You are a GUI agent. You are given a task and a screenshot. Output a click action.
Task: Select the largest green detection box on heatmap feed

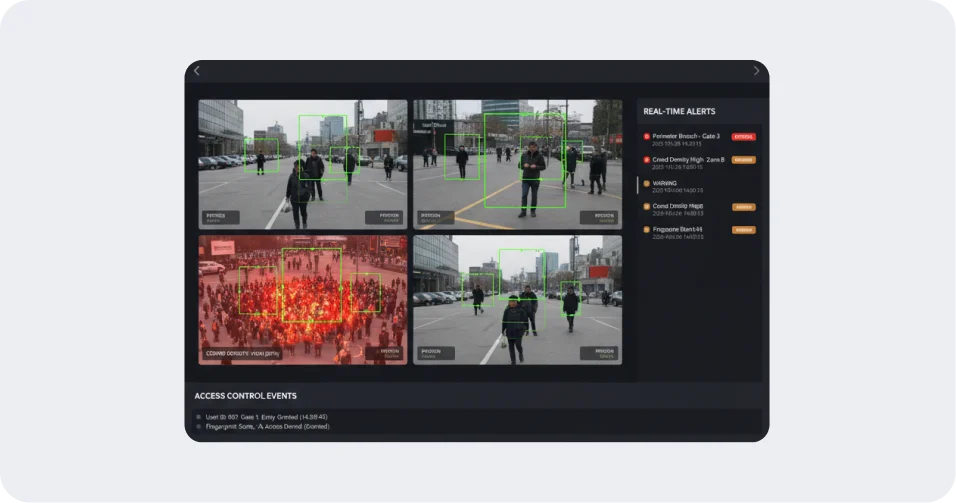312,285
